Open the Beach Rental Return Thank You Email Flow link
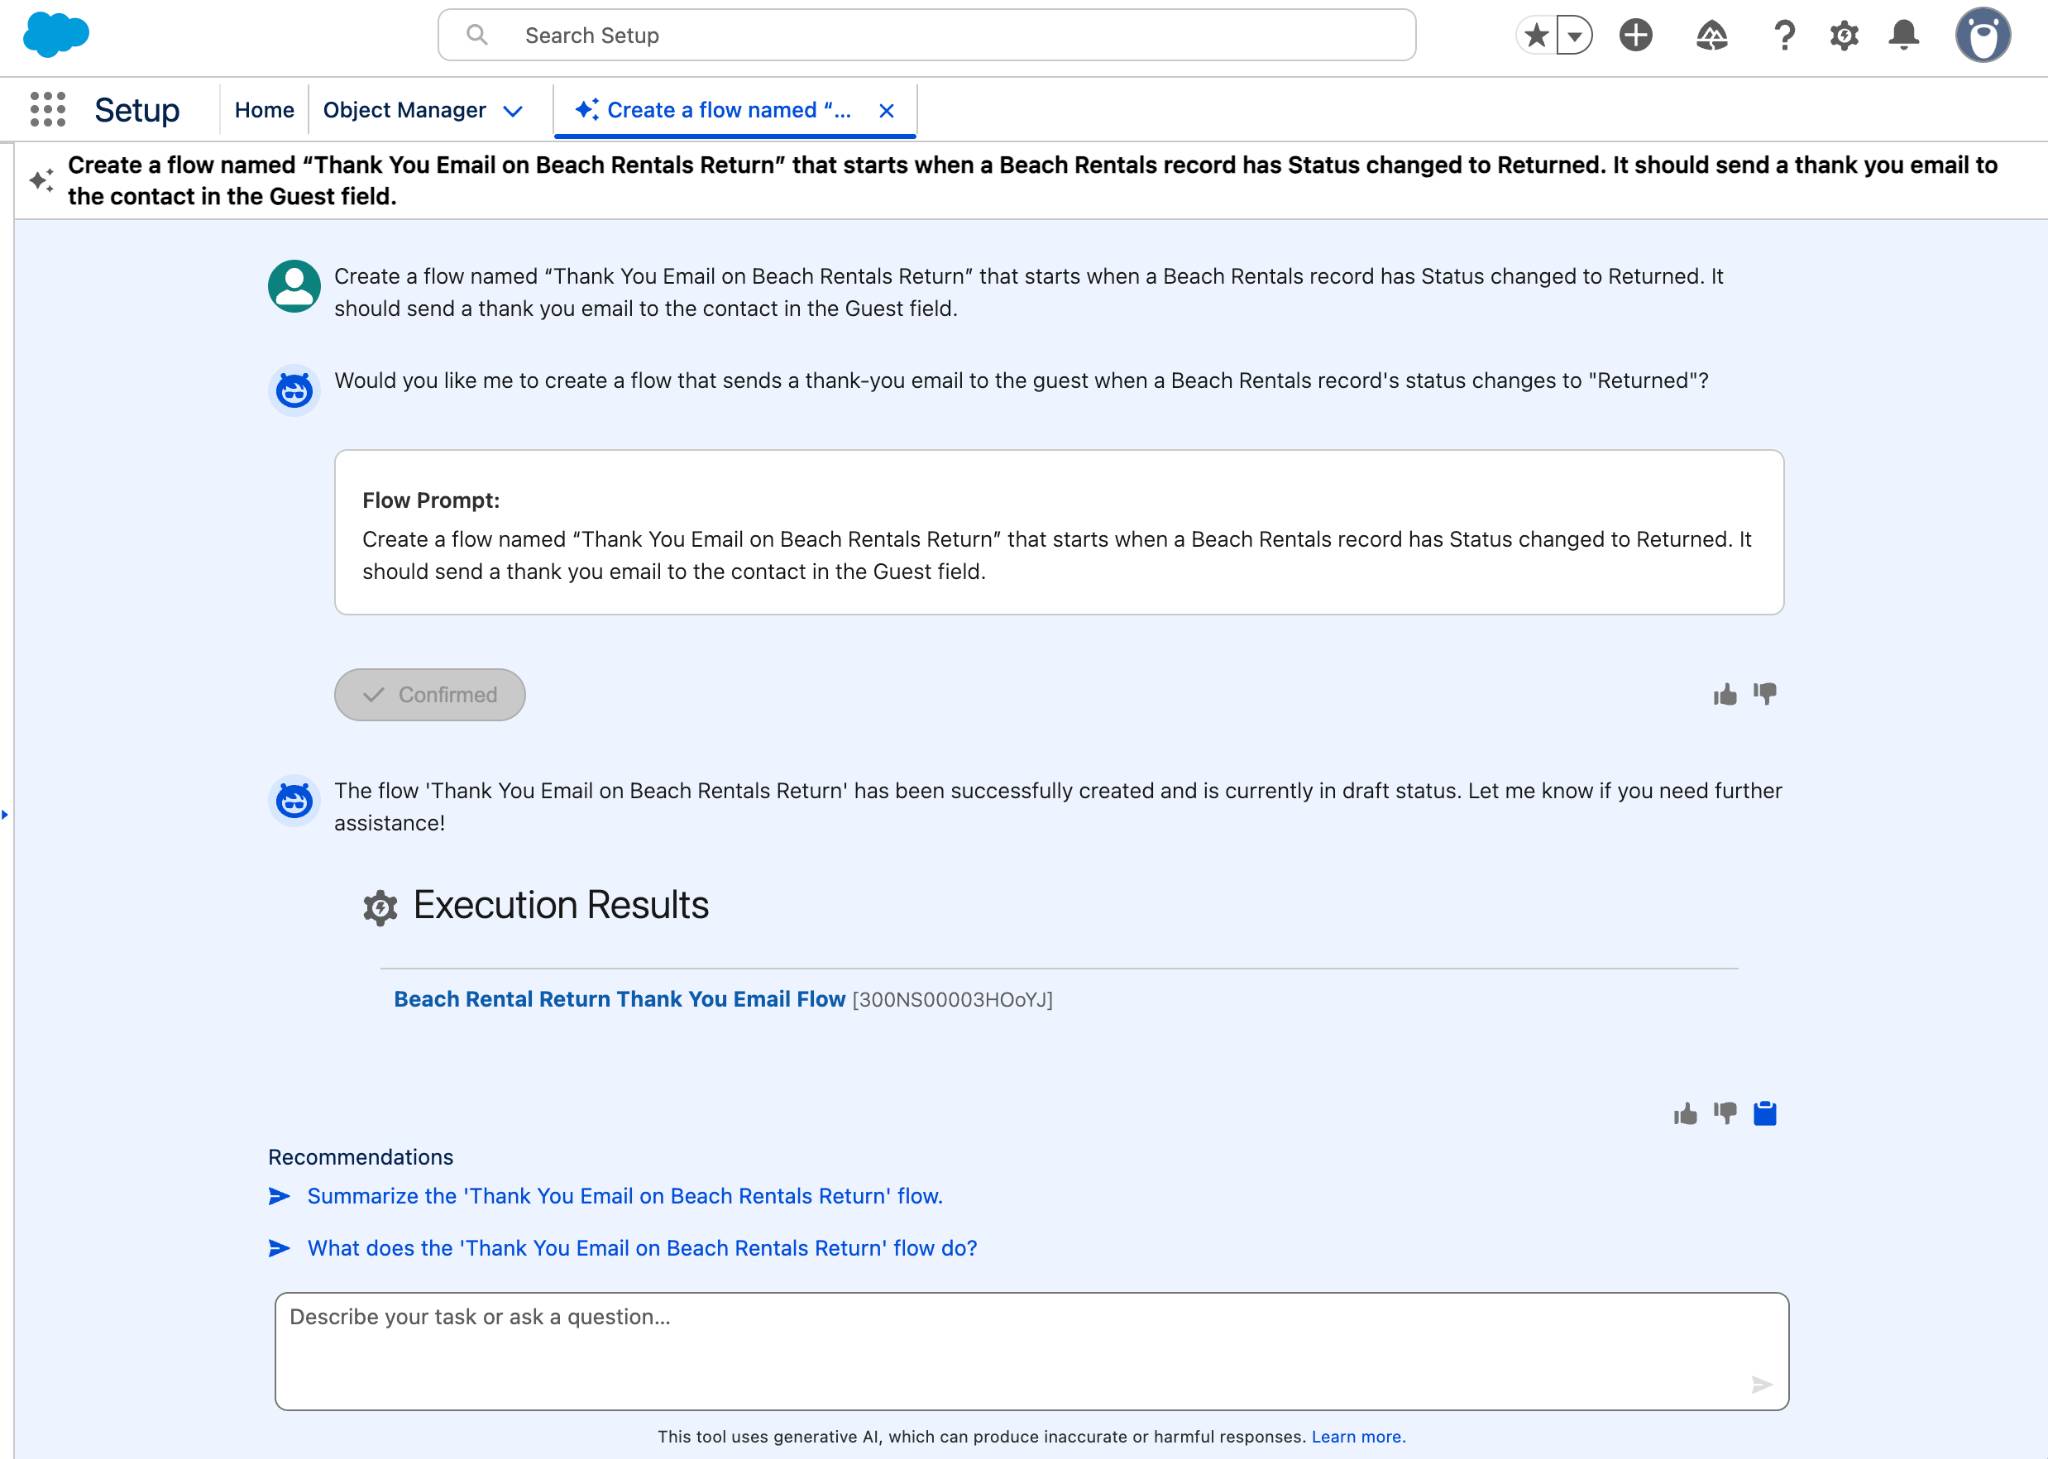The height and width of the screenshot is (1459, 2048). (x=620, y=999)
